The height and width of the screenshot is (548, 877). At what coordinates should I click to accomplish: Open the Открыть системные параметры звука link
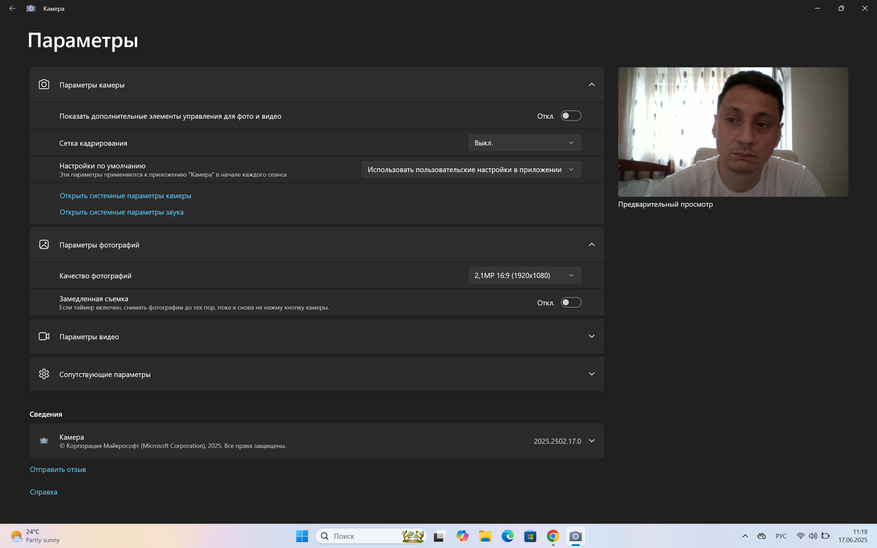(121, 212)
